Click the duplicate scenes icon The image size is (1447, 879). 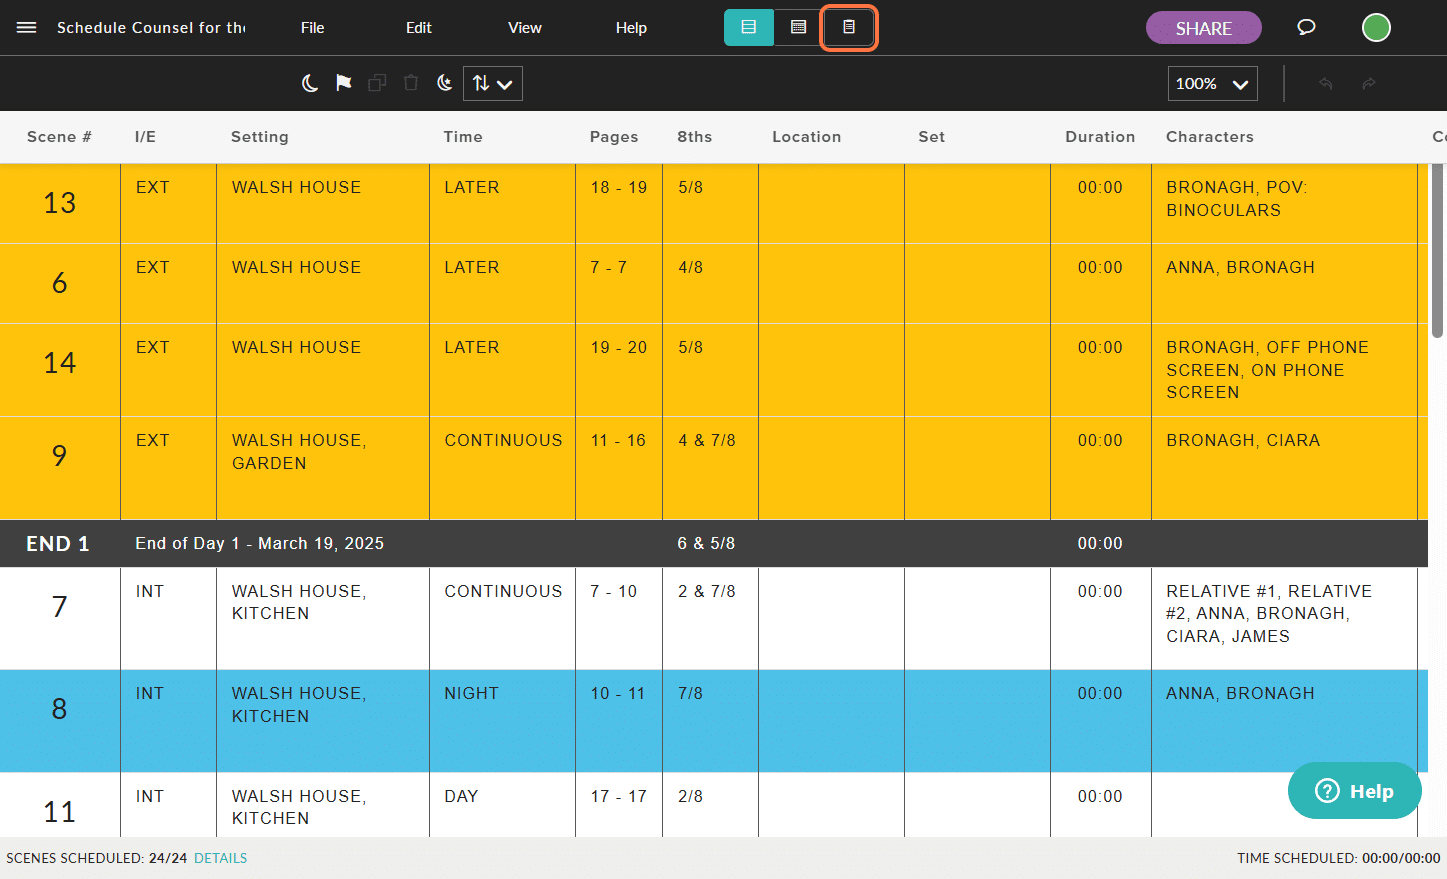[x=377, y=83]
